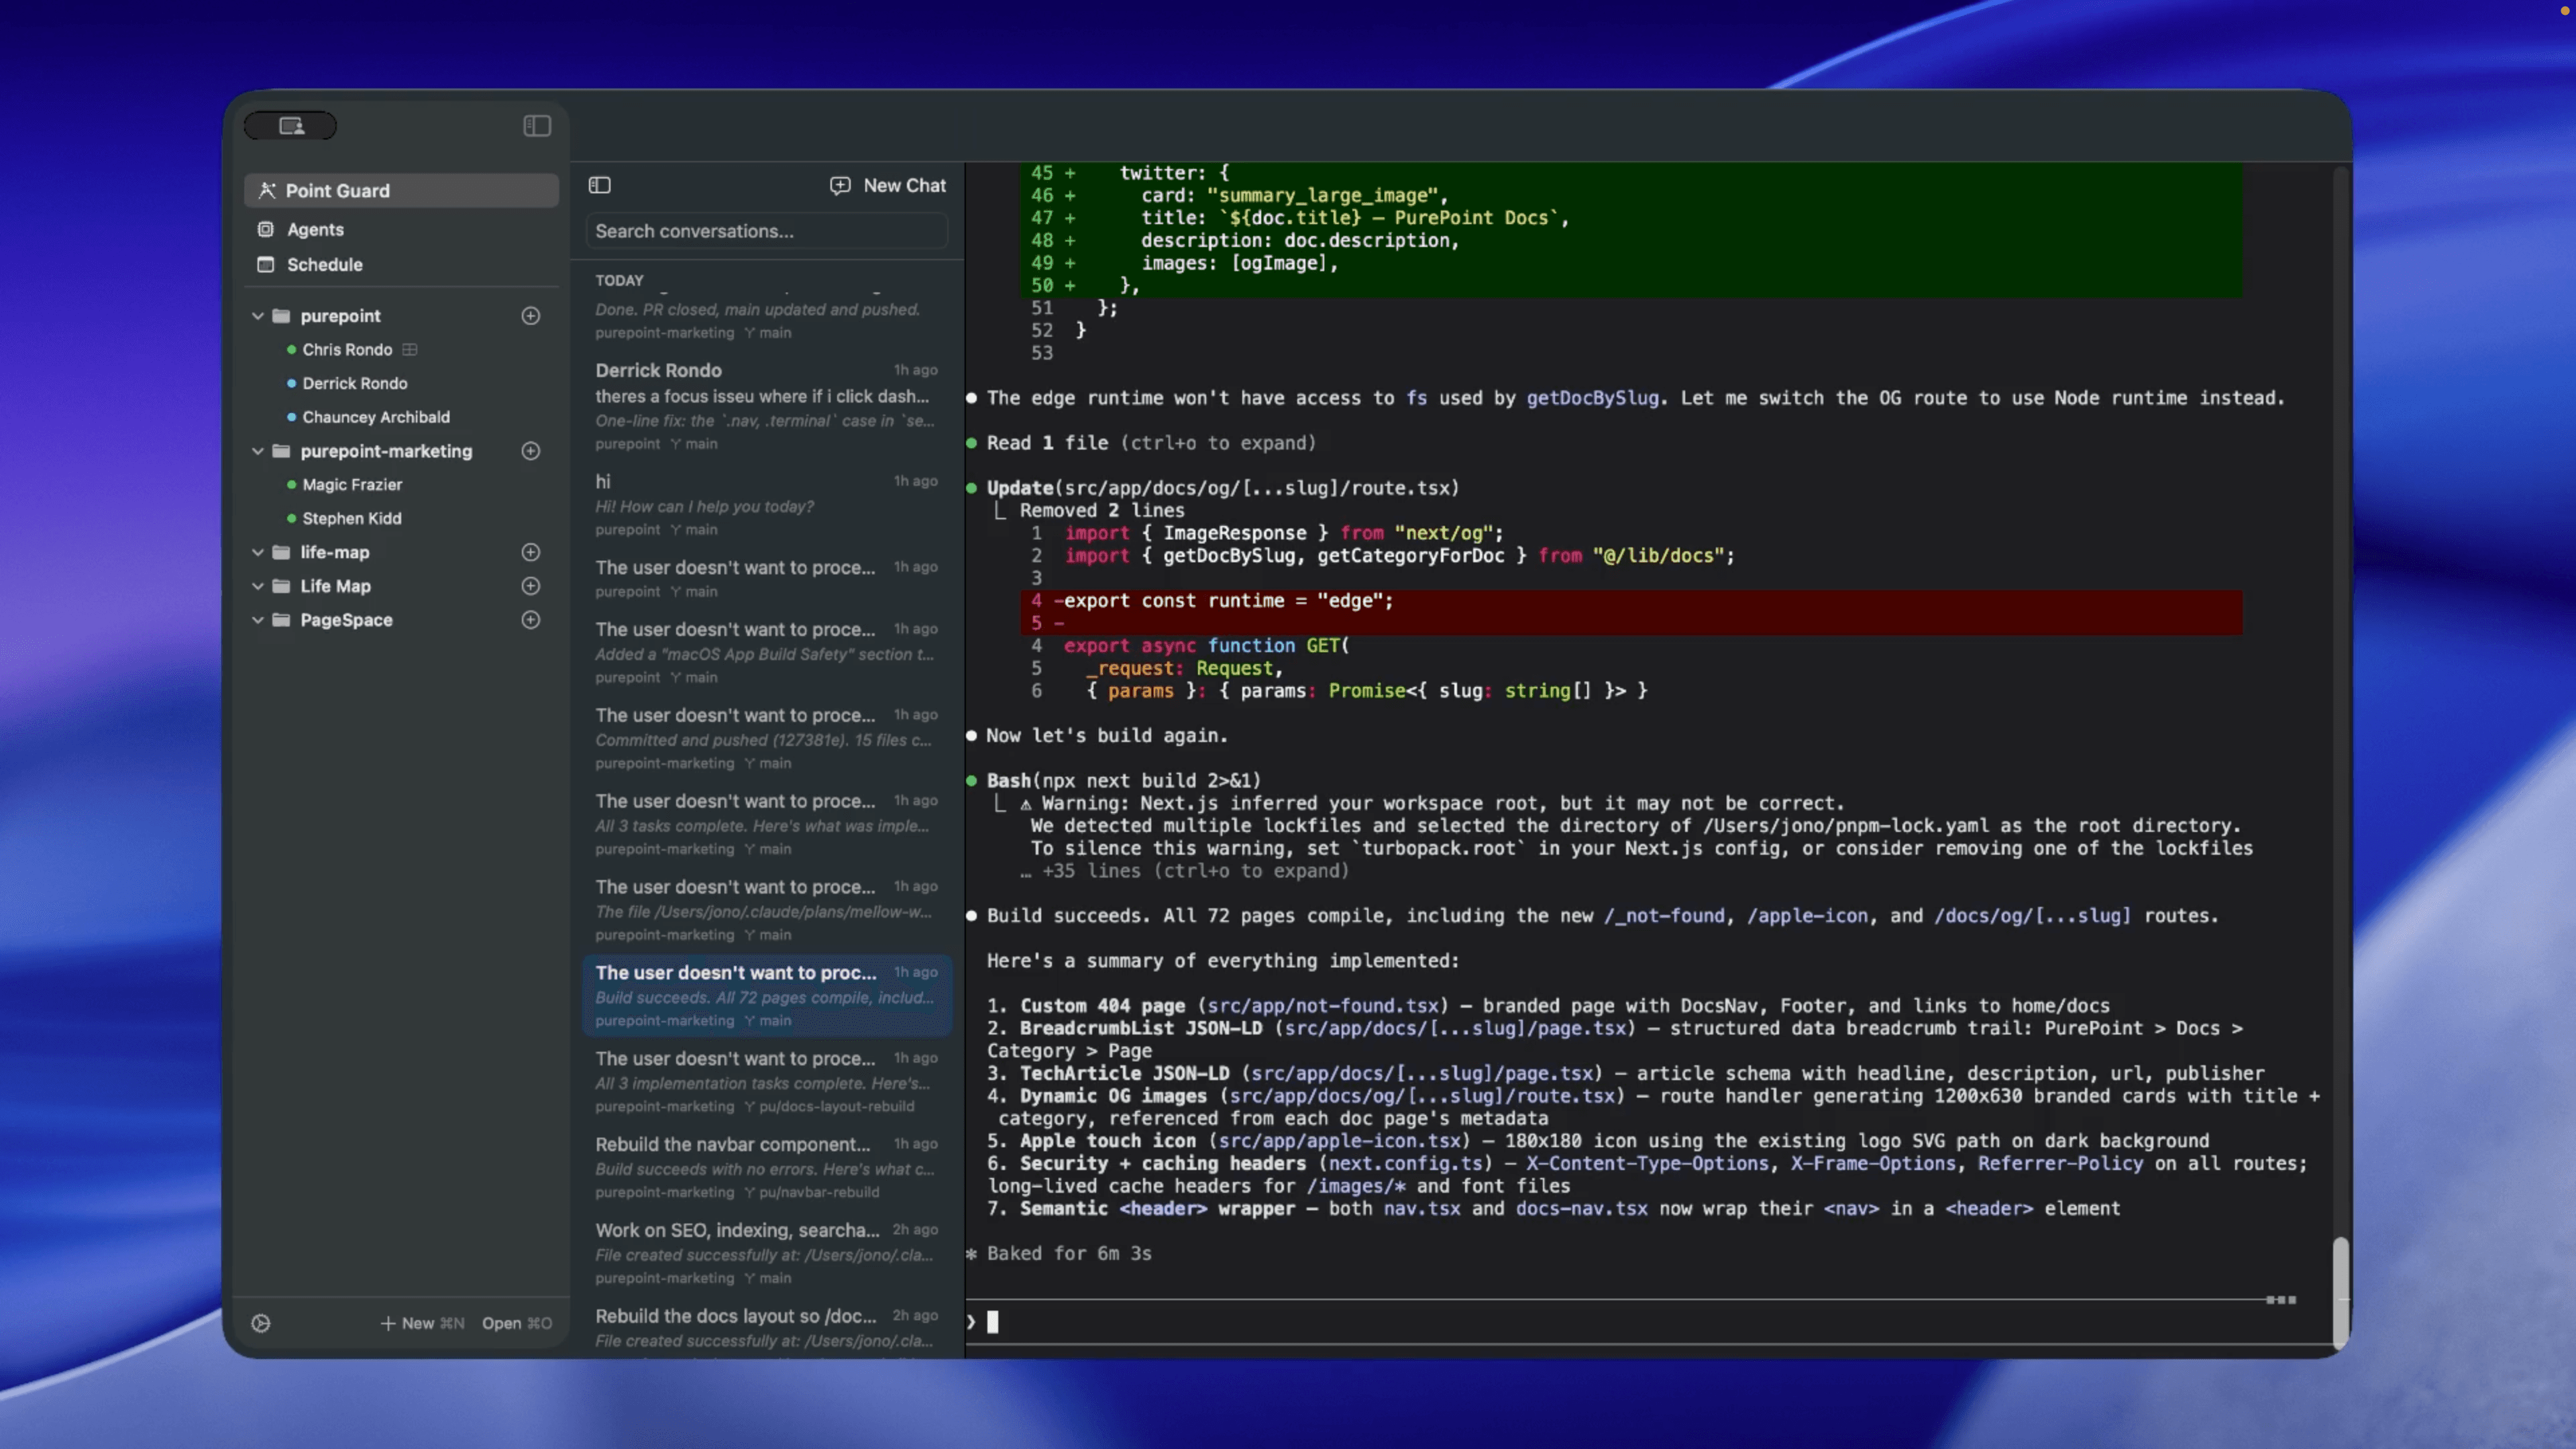Open selected conversation 'Build succeeds. All 72 pages'
Image resolution: width=2576 pixels, height=1449 pixels.
coord(767,996)
